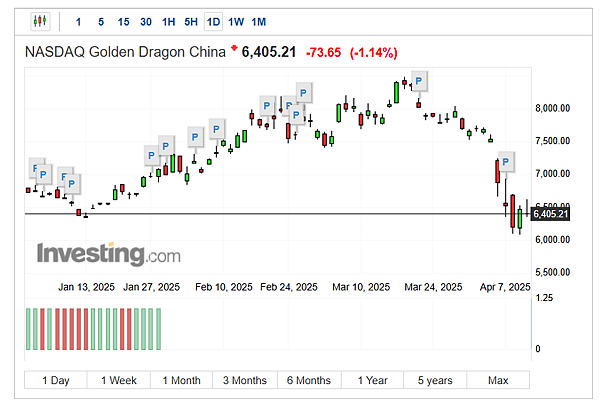Screen dimensions: 600x409
Task: Click the red down-arrow indicator beside title
Action: pos(234,48)
